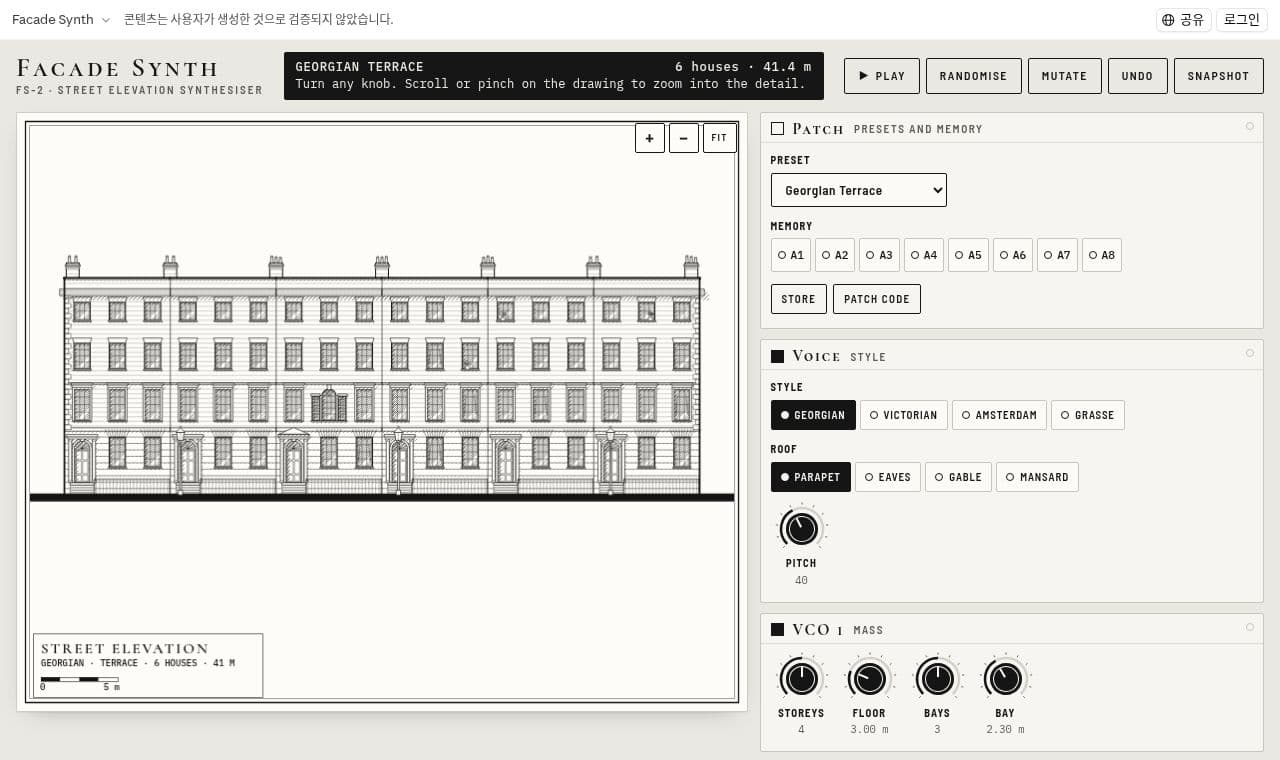The image size is (1280, 760).
Task: Set roof type to Gable
Action: 959,477
